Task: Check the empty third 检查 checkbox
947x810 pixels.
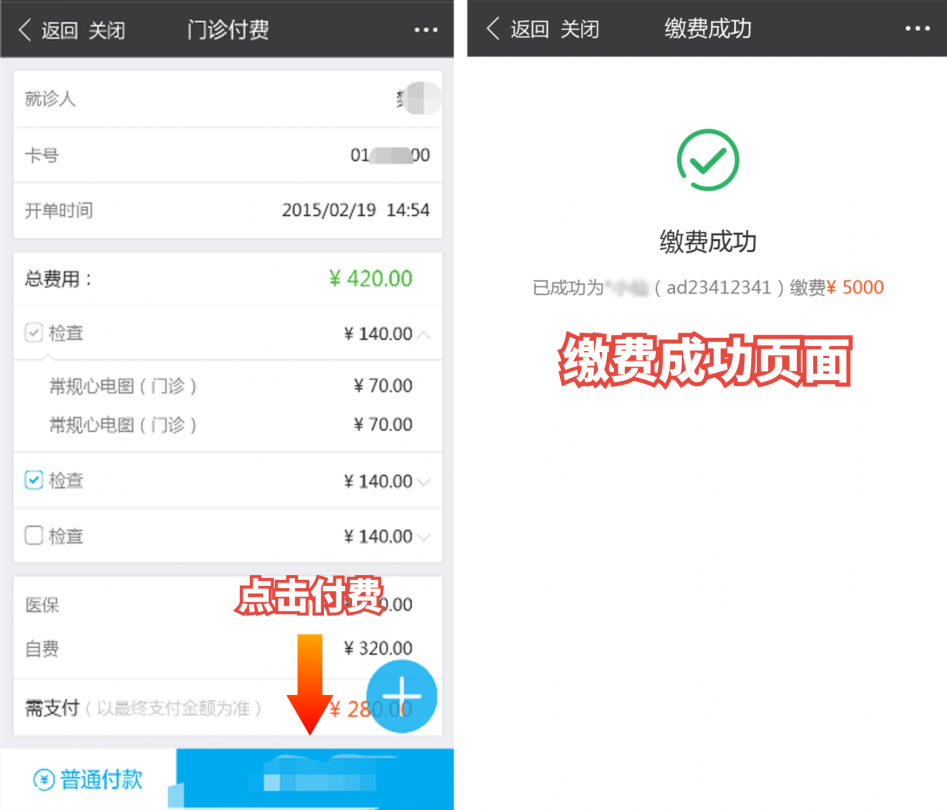Action: coord(34,535)
